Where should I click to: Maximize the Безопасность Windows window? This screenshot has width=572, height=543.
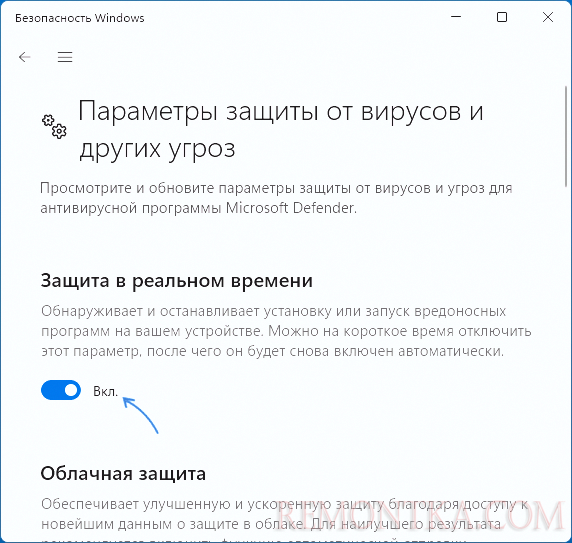(x=502, y=17)
